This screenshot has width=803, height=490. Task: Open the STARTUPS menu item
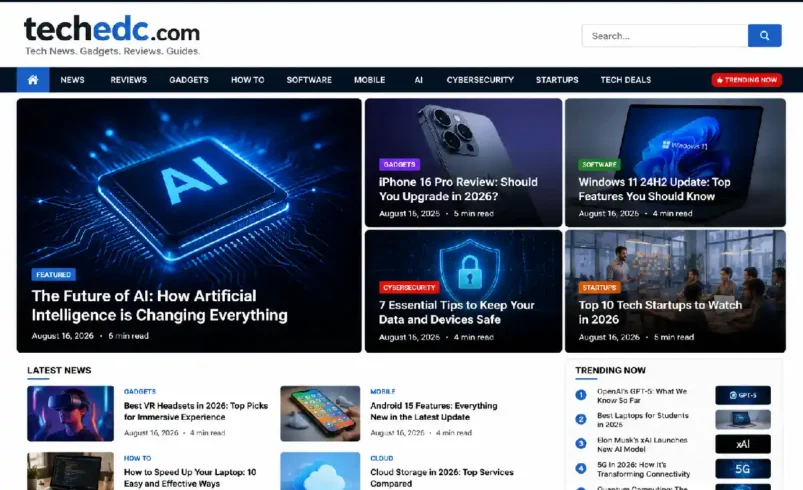tap(557, 80)
